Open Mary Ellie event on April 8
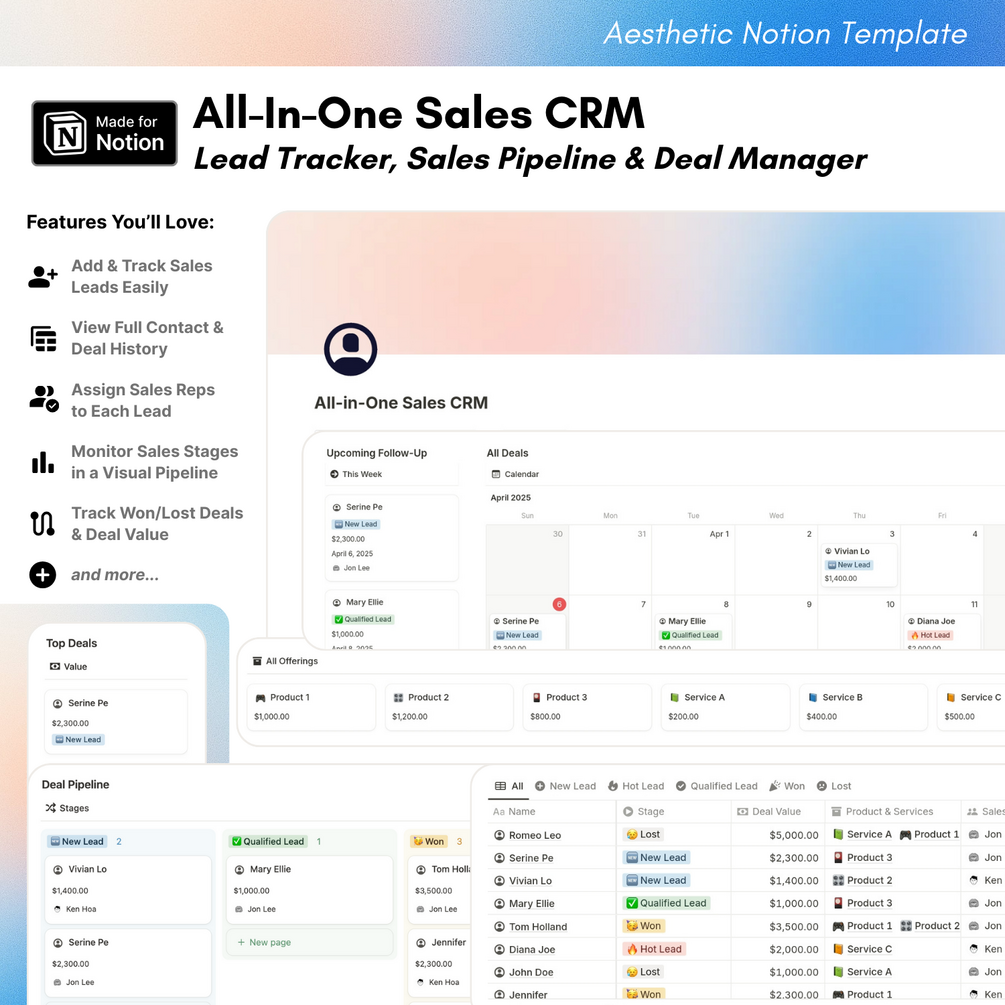 coord(694,632)
